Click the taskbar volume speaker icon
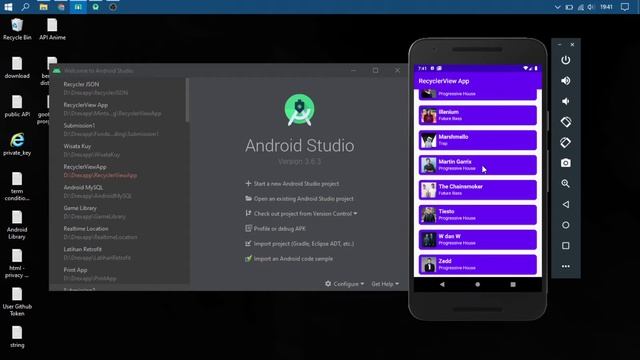This screenshot has height=360, width=640. pos(591,7)
